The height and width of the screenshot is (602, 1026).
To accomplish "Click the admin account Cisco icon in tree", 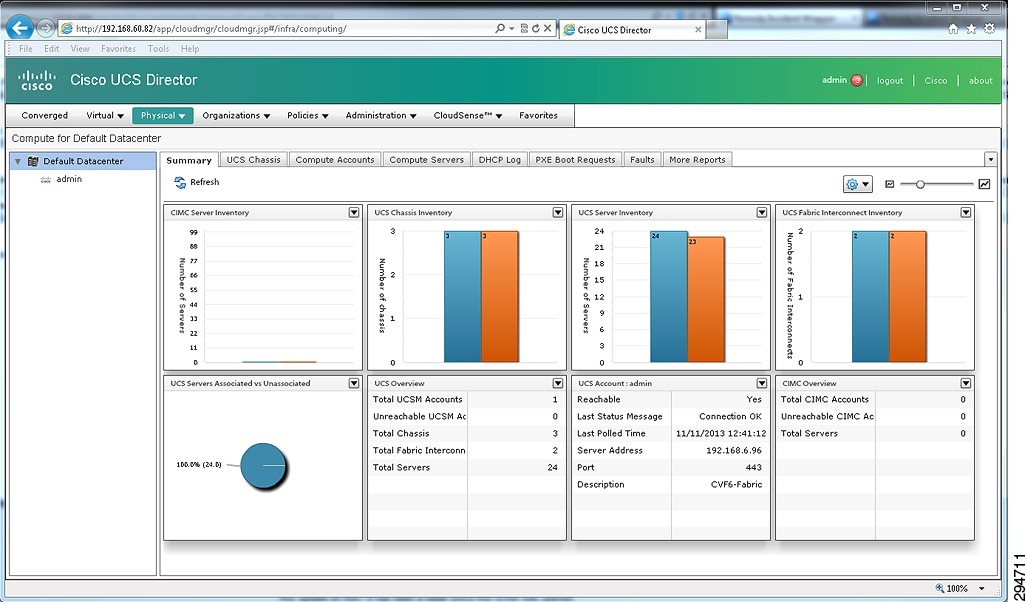I will [x=46, y=179].
